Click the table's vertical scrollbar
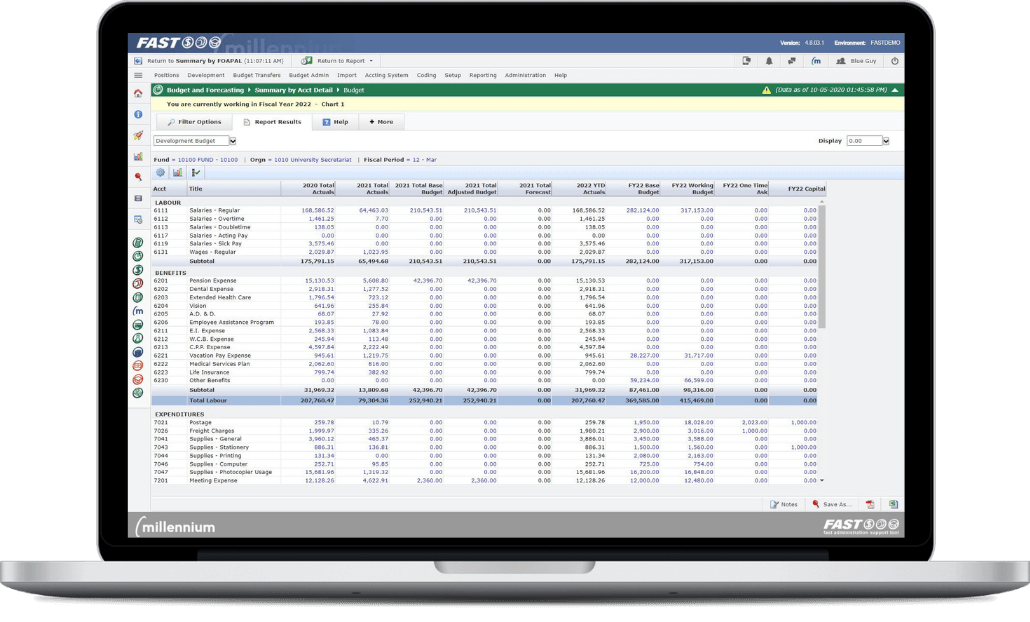1030x622 pixels. [822, 266]
